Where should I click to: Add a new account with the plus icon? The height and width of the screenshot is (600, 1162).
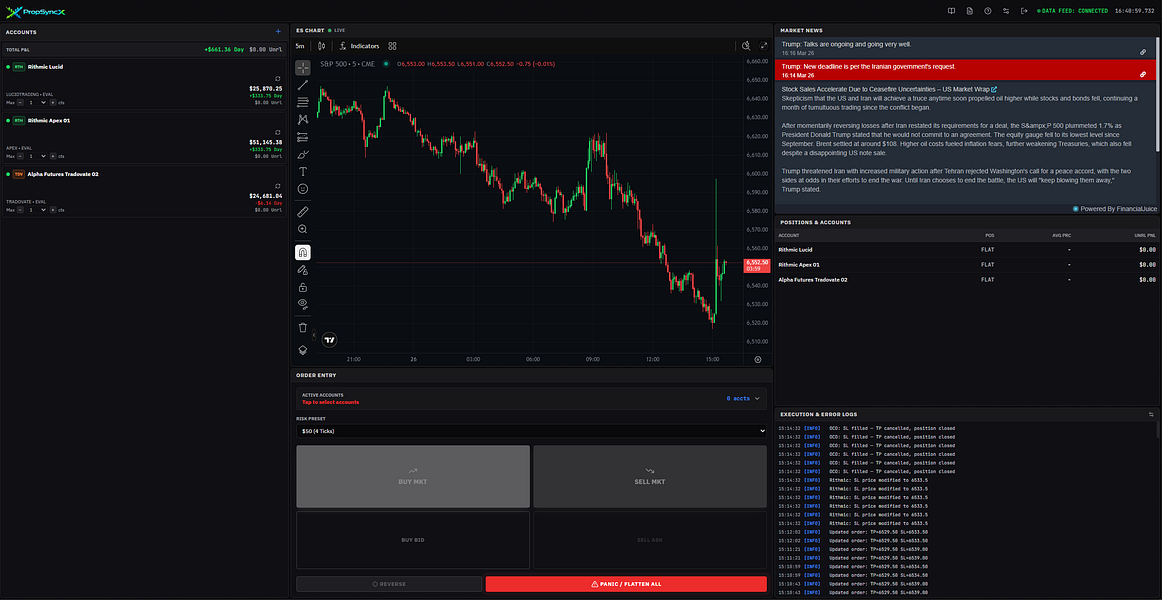(278, 32)
